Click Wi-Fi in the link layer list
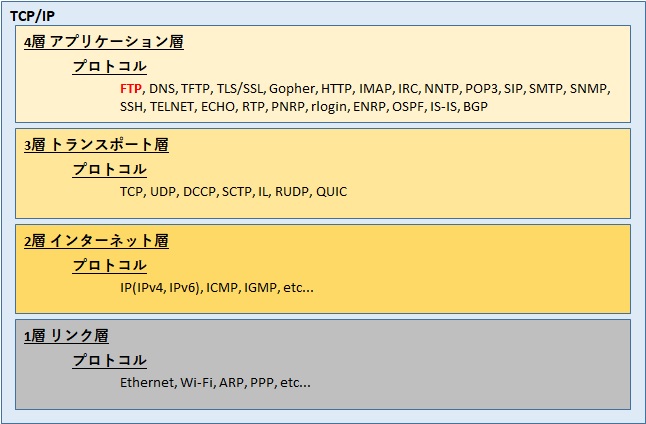 point(196,382)
